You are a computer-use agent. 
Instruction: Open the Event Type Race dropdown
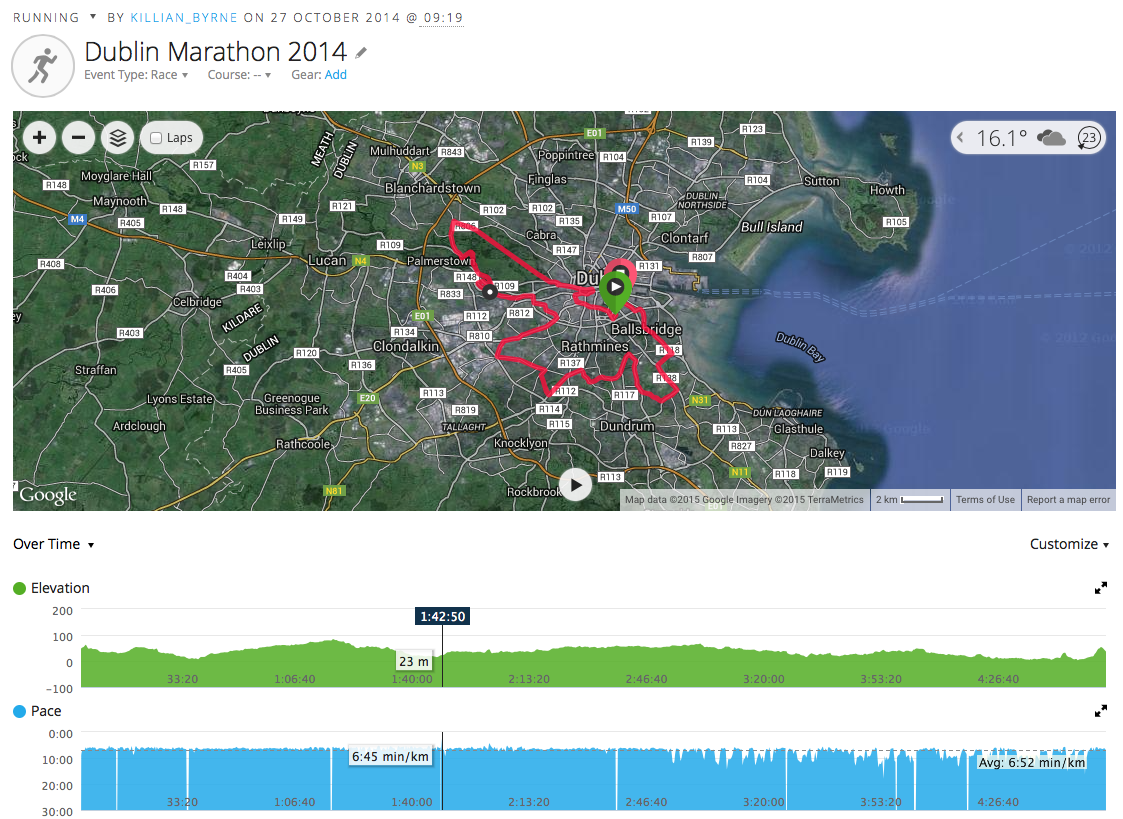(136, 75)
